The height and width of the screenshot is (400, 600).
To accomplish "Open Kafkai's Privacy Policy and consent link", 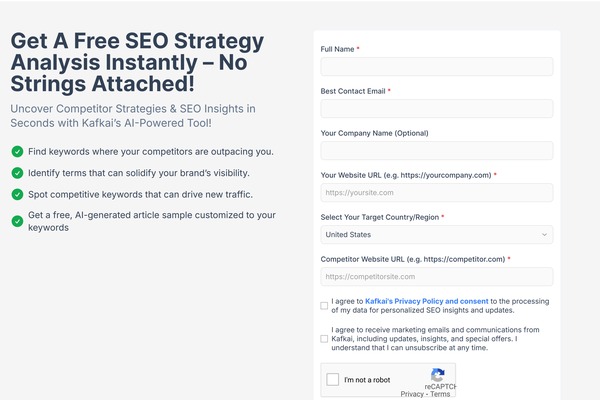I will tap(427, 301).
